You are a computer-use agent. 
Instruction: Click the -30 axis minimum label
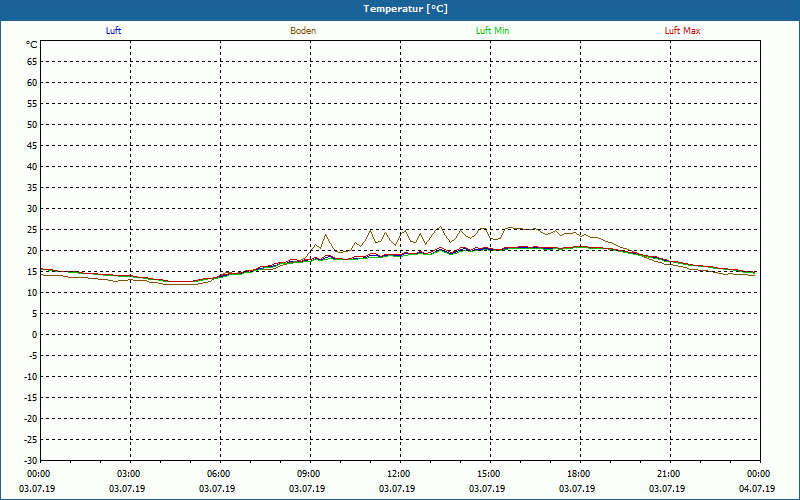(31, 461)
